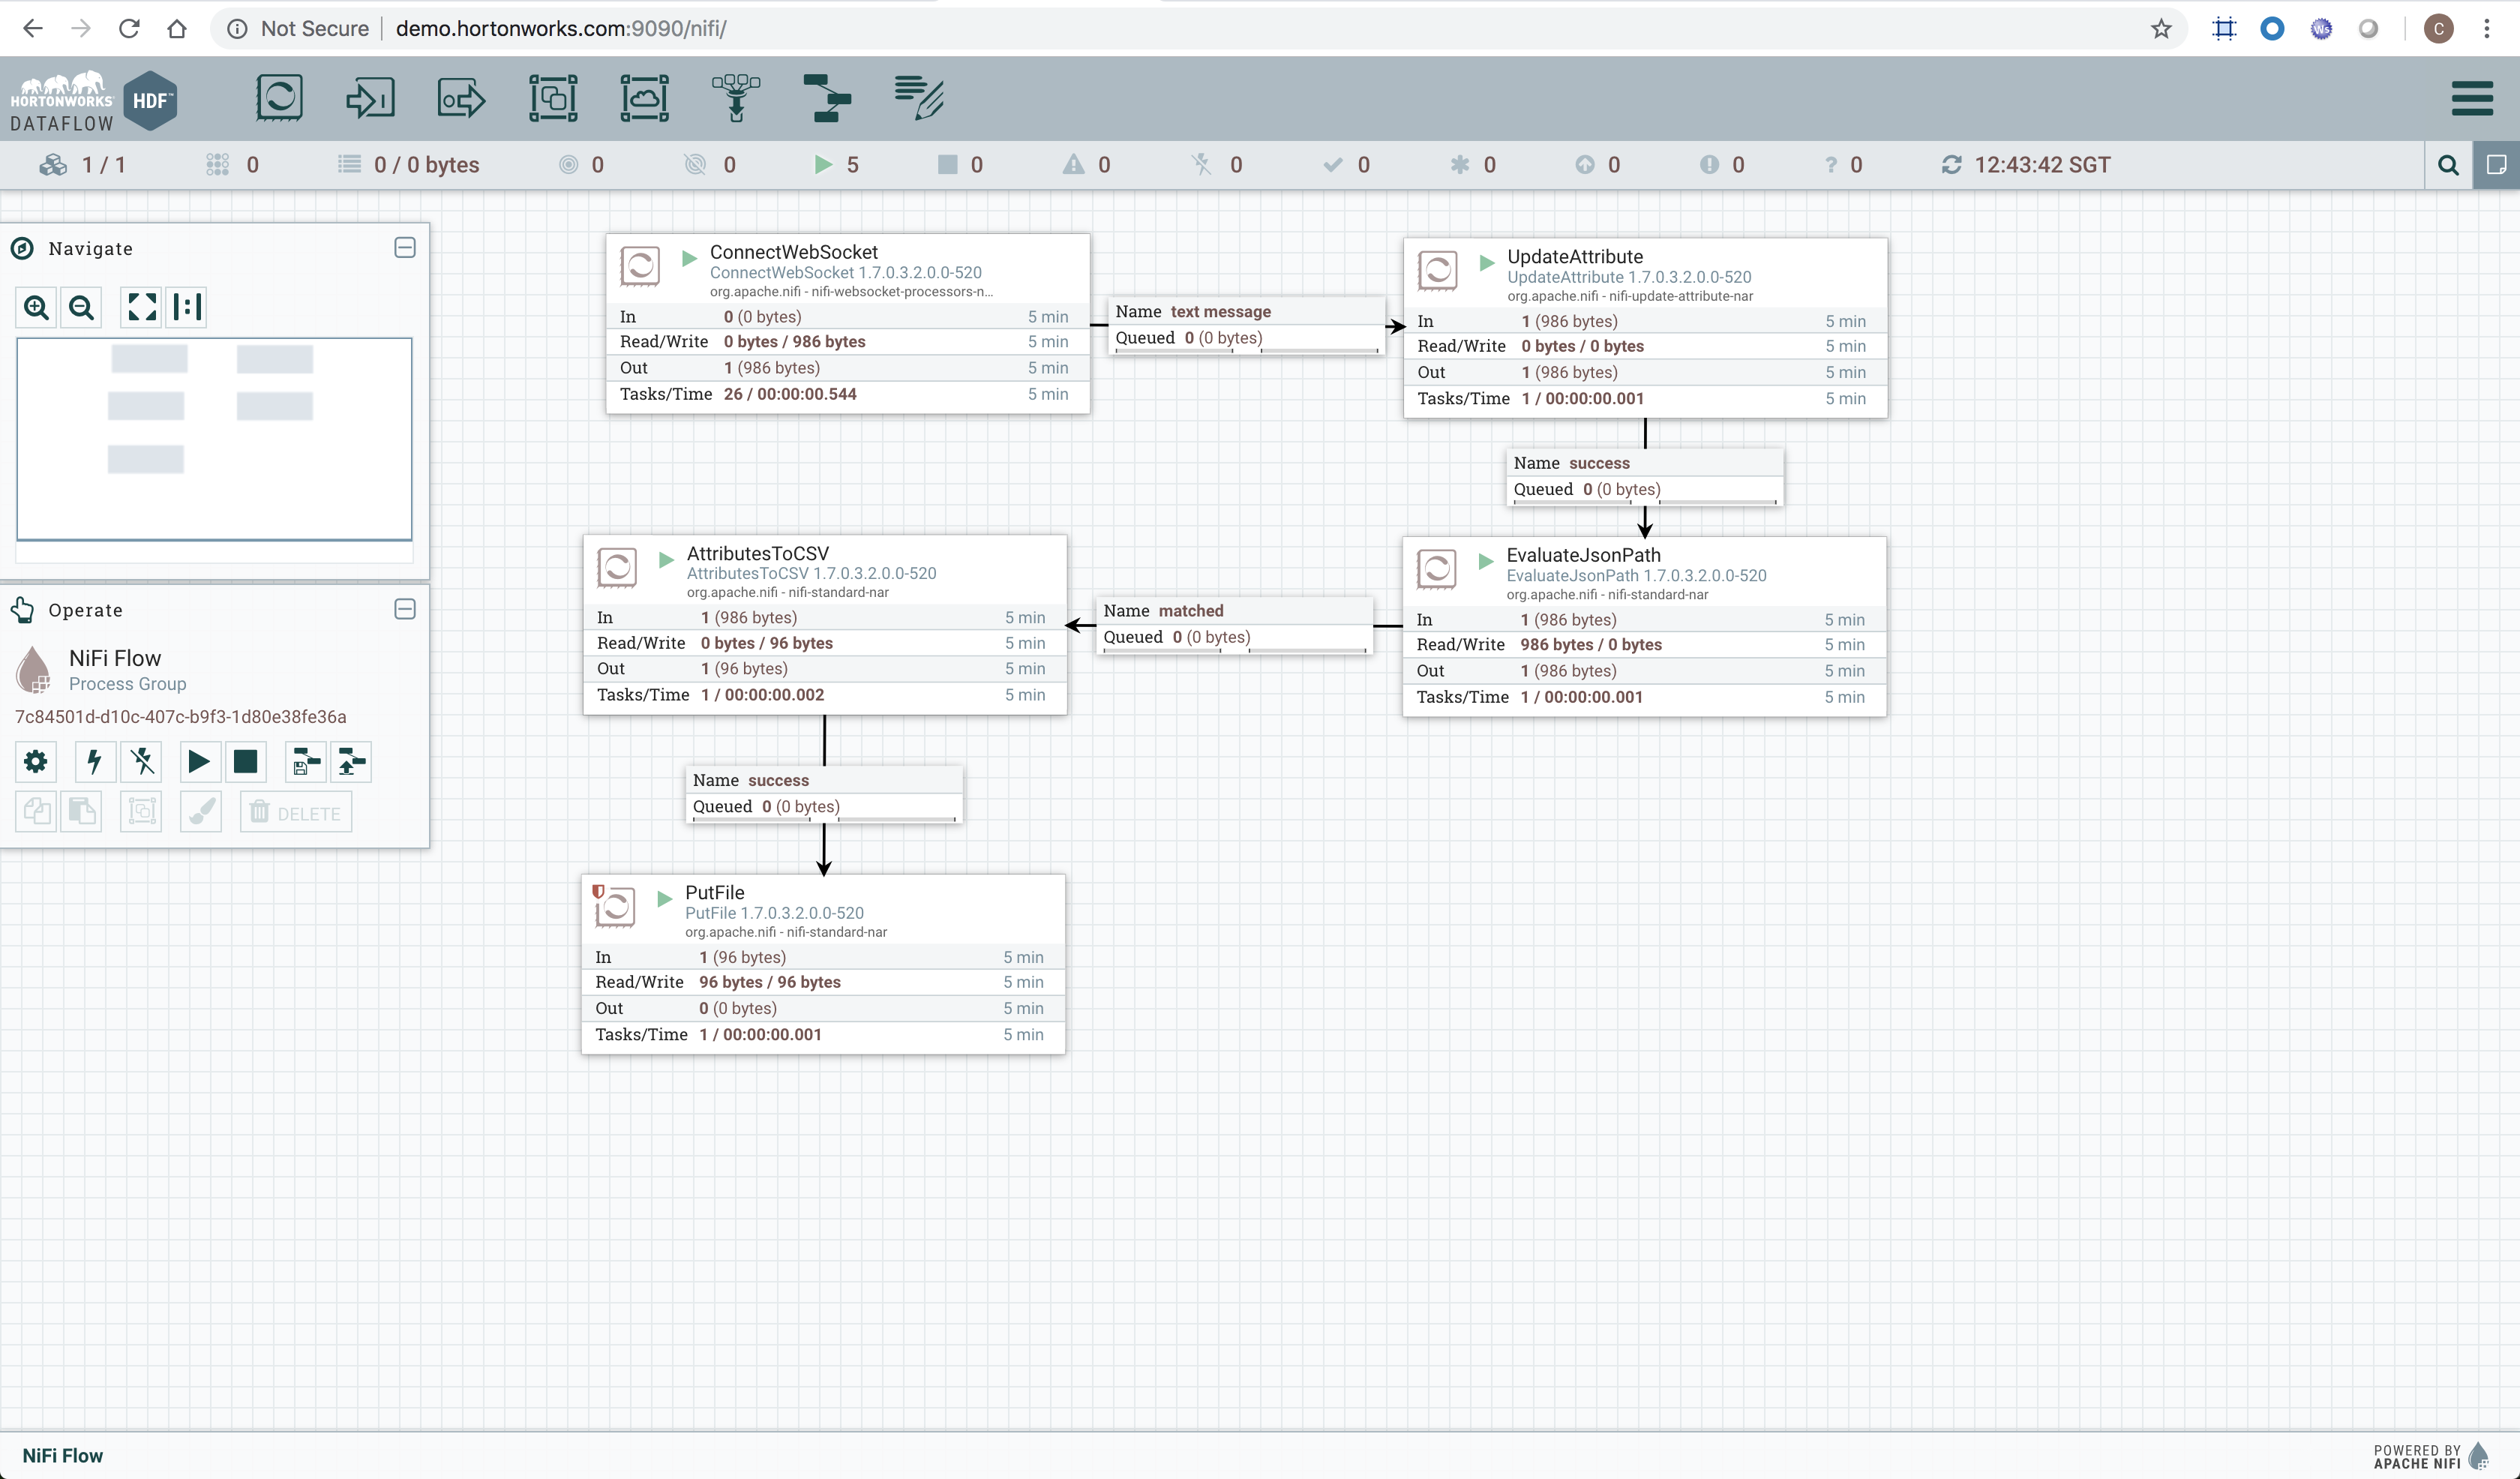2520x1479 pixels.
Task: Click the queued 0 / 0 bytes status
Action: pos(409,165)
